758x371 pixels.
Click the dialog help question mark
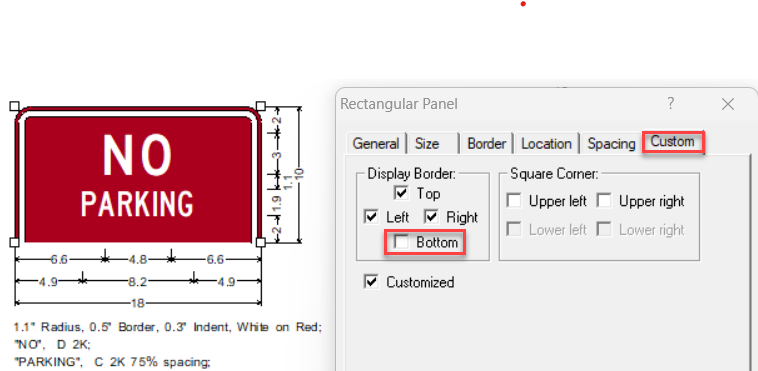click(671, 103)
